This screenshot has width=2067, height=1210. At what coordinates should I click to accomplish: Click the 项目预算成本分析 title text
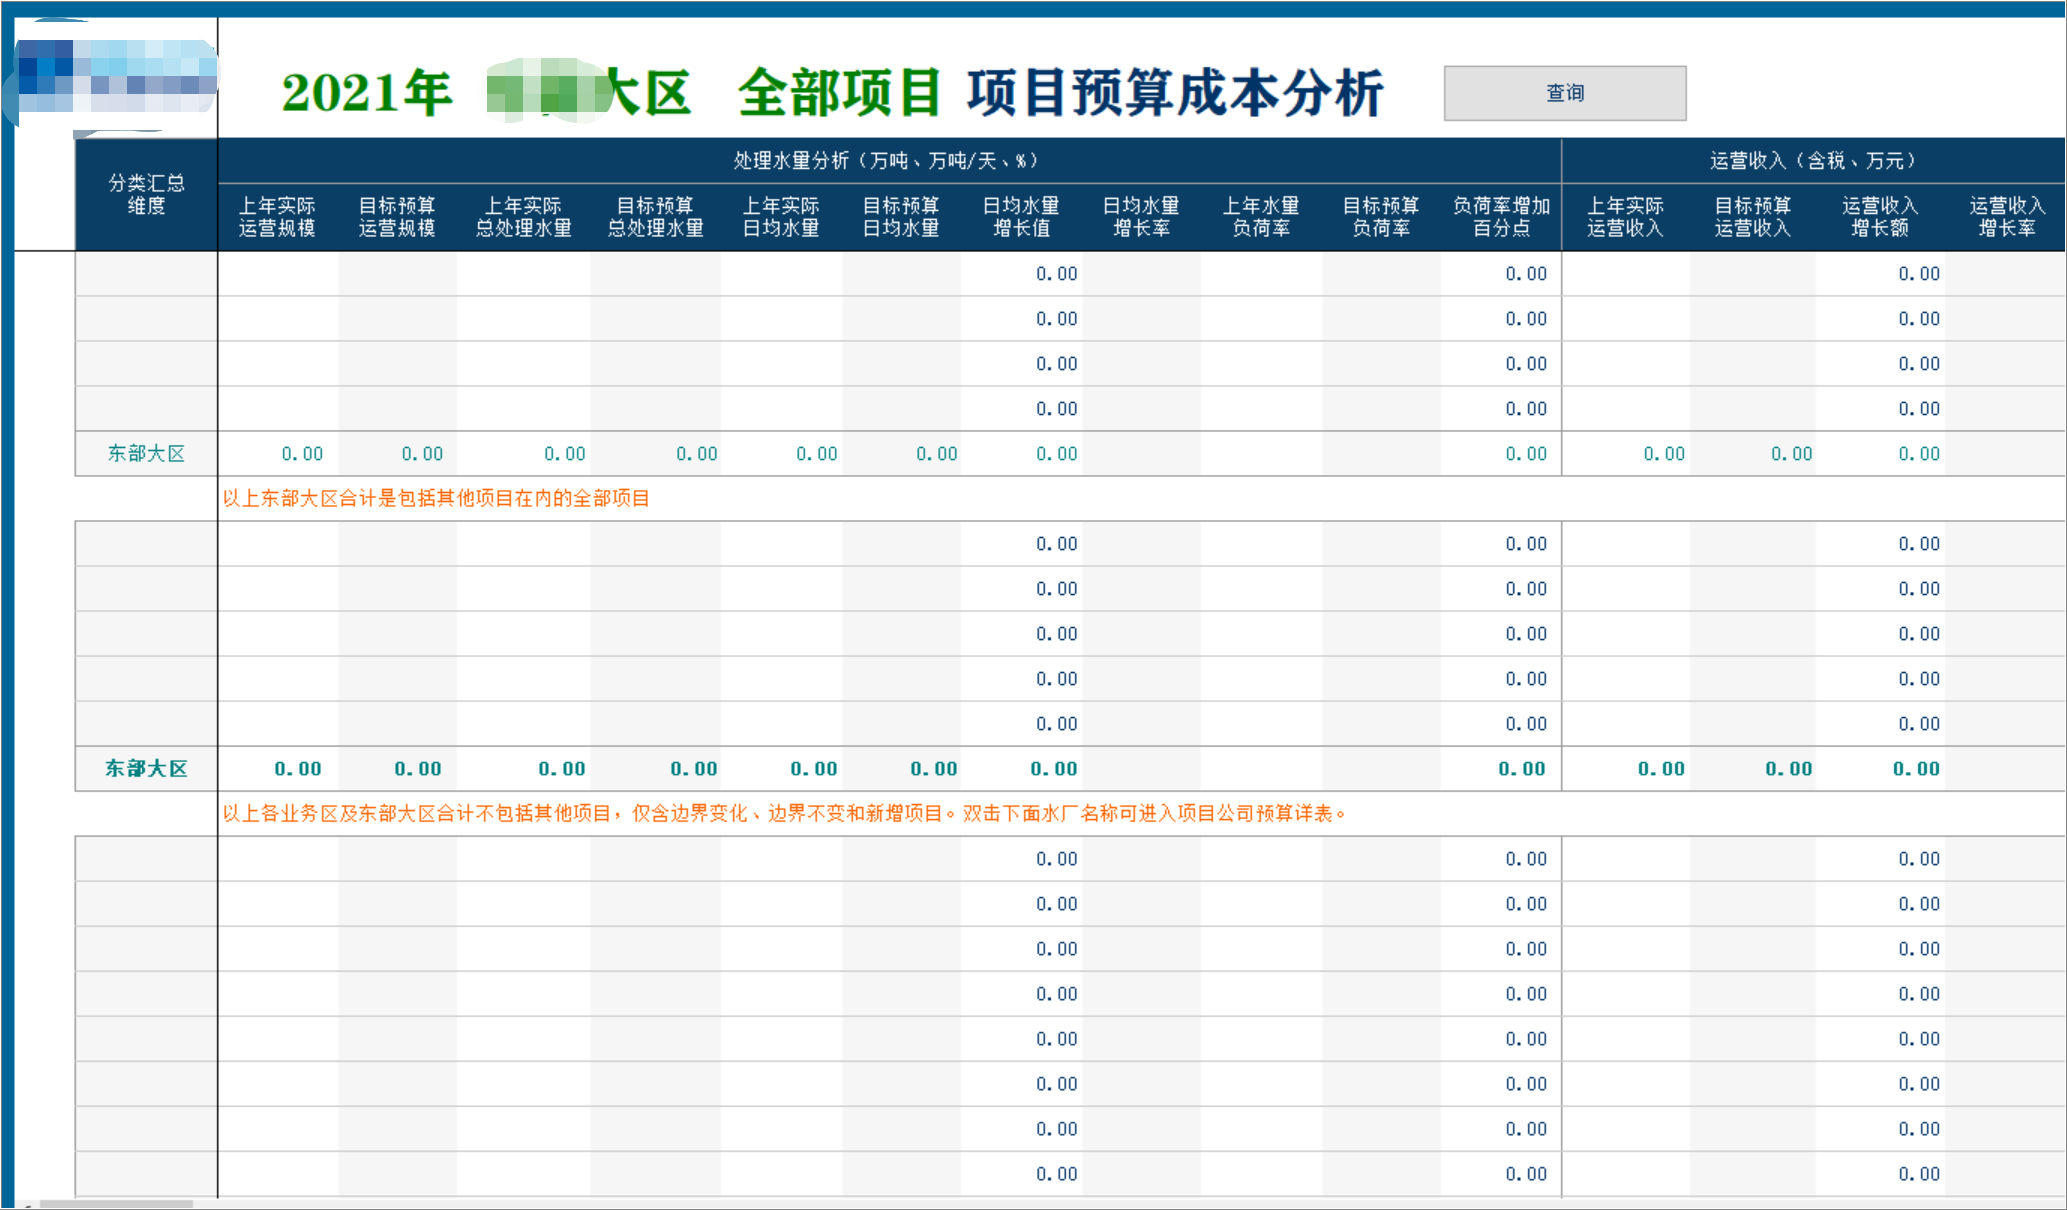coord(1175,93)
